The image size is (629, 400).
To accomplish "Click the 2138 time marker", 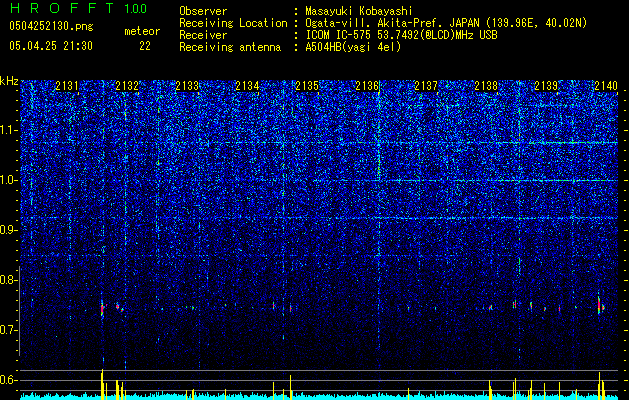I will click(x=486, y=86).
